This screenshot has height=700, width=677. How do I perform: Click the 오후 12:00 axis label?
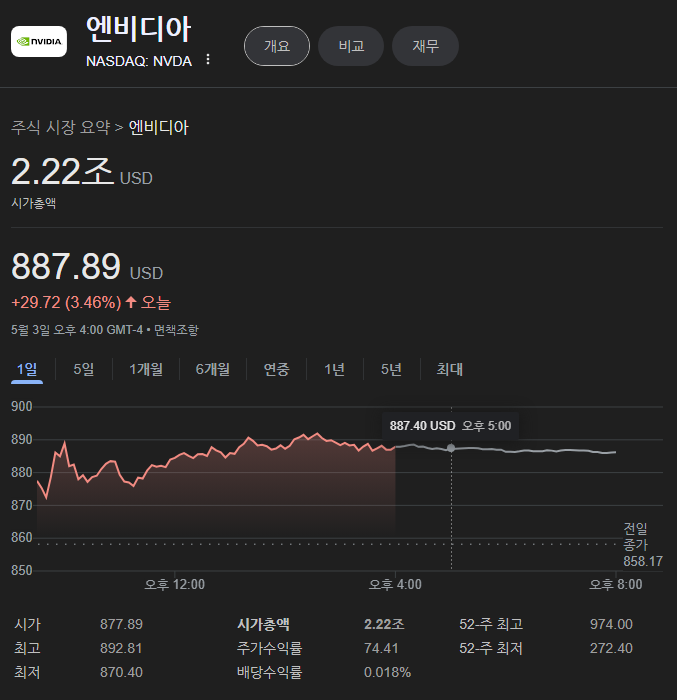[175, 584]
